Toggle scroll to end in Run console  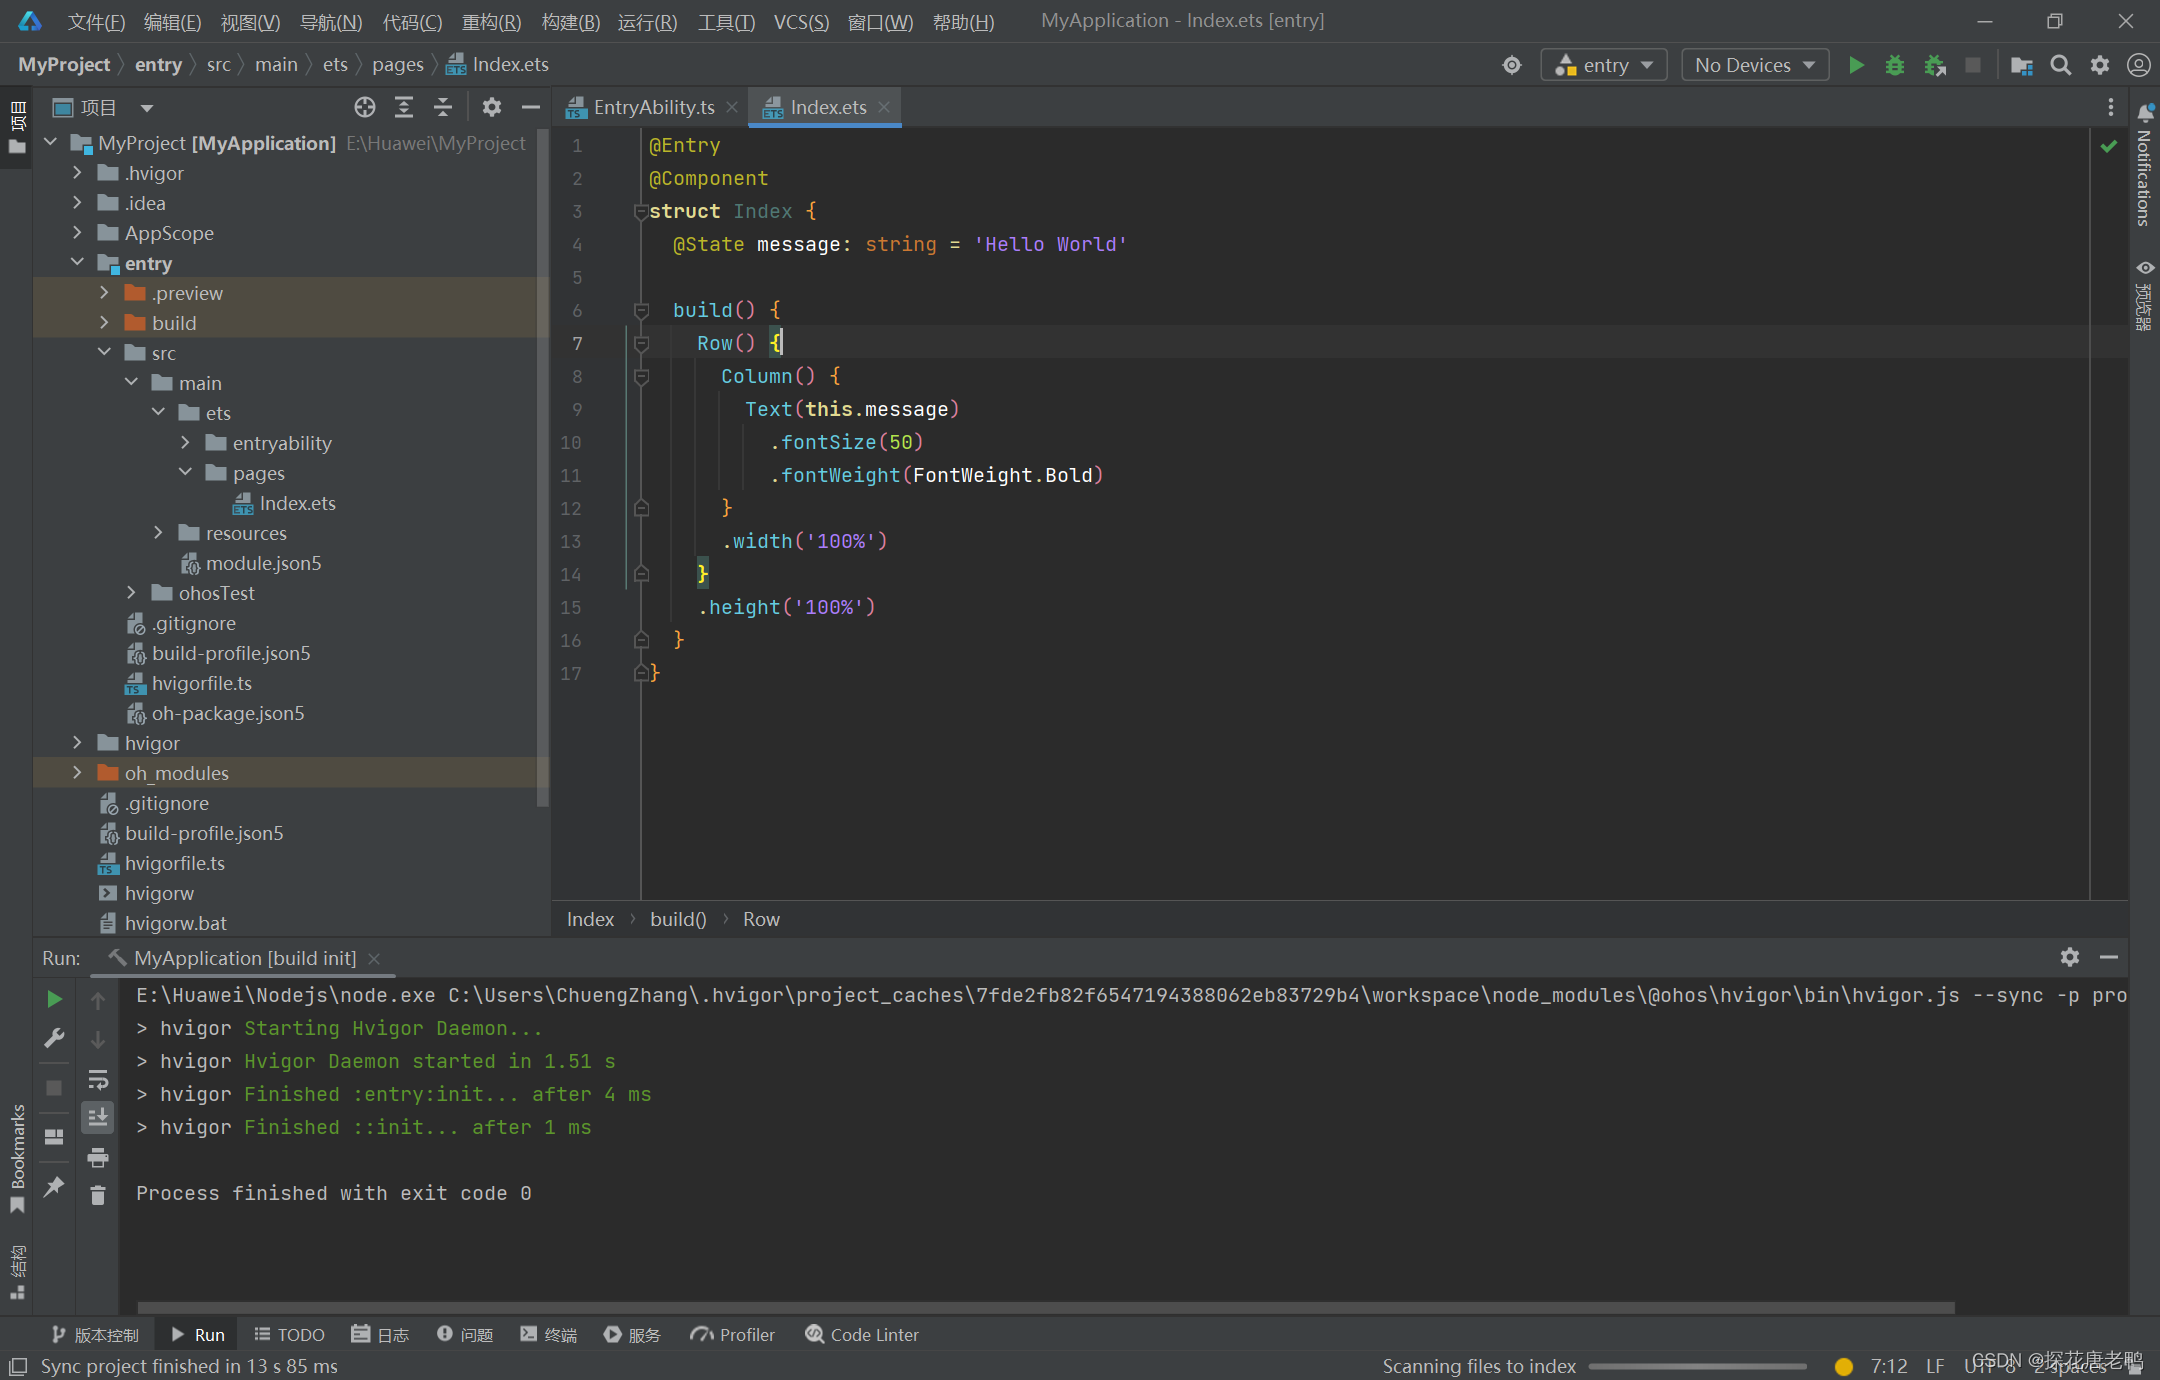[98, 1117]
